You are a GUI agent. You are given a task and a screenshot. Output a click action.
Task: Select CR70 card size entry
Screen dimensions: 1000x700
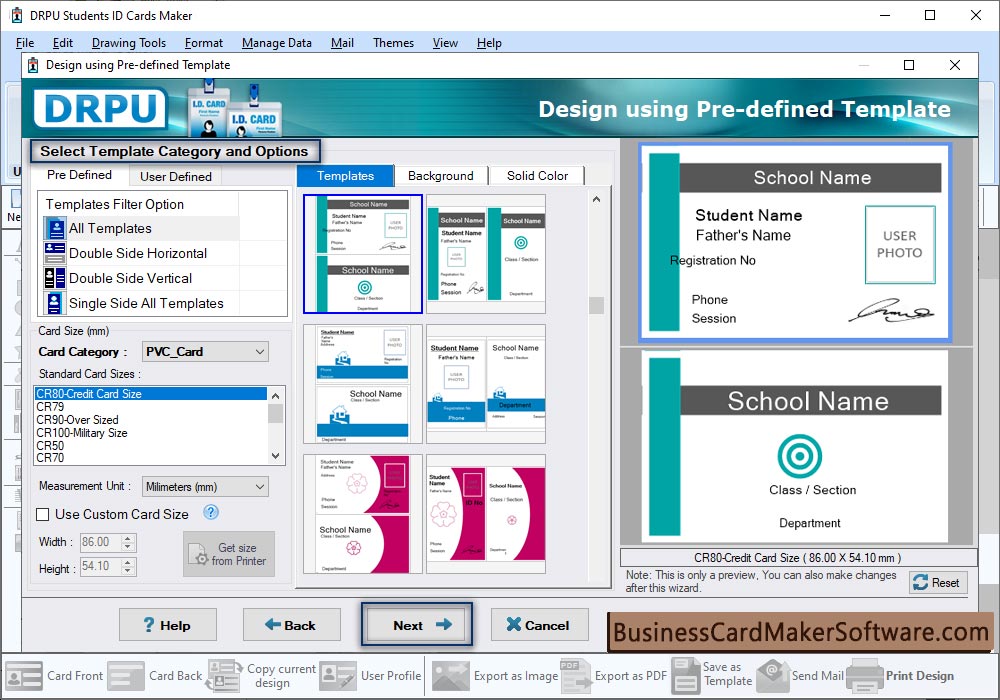[151, 457]
